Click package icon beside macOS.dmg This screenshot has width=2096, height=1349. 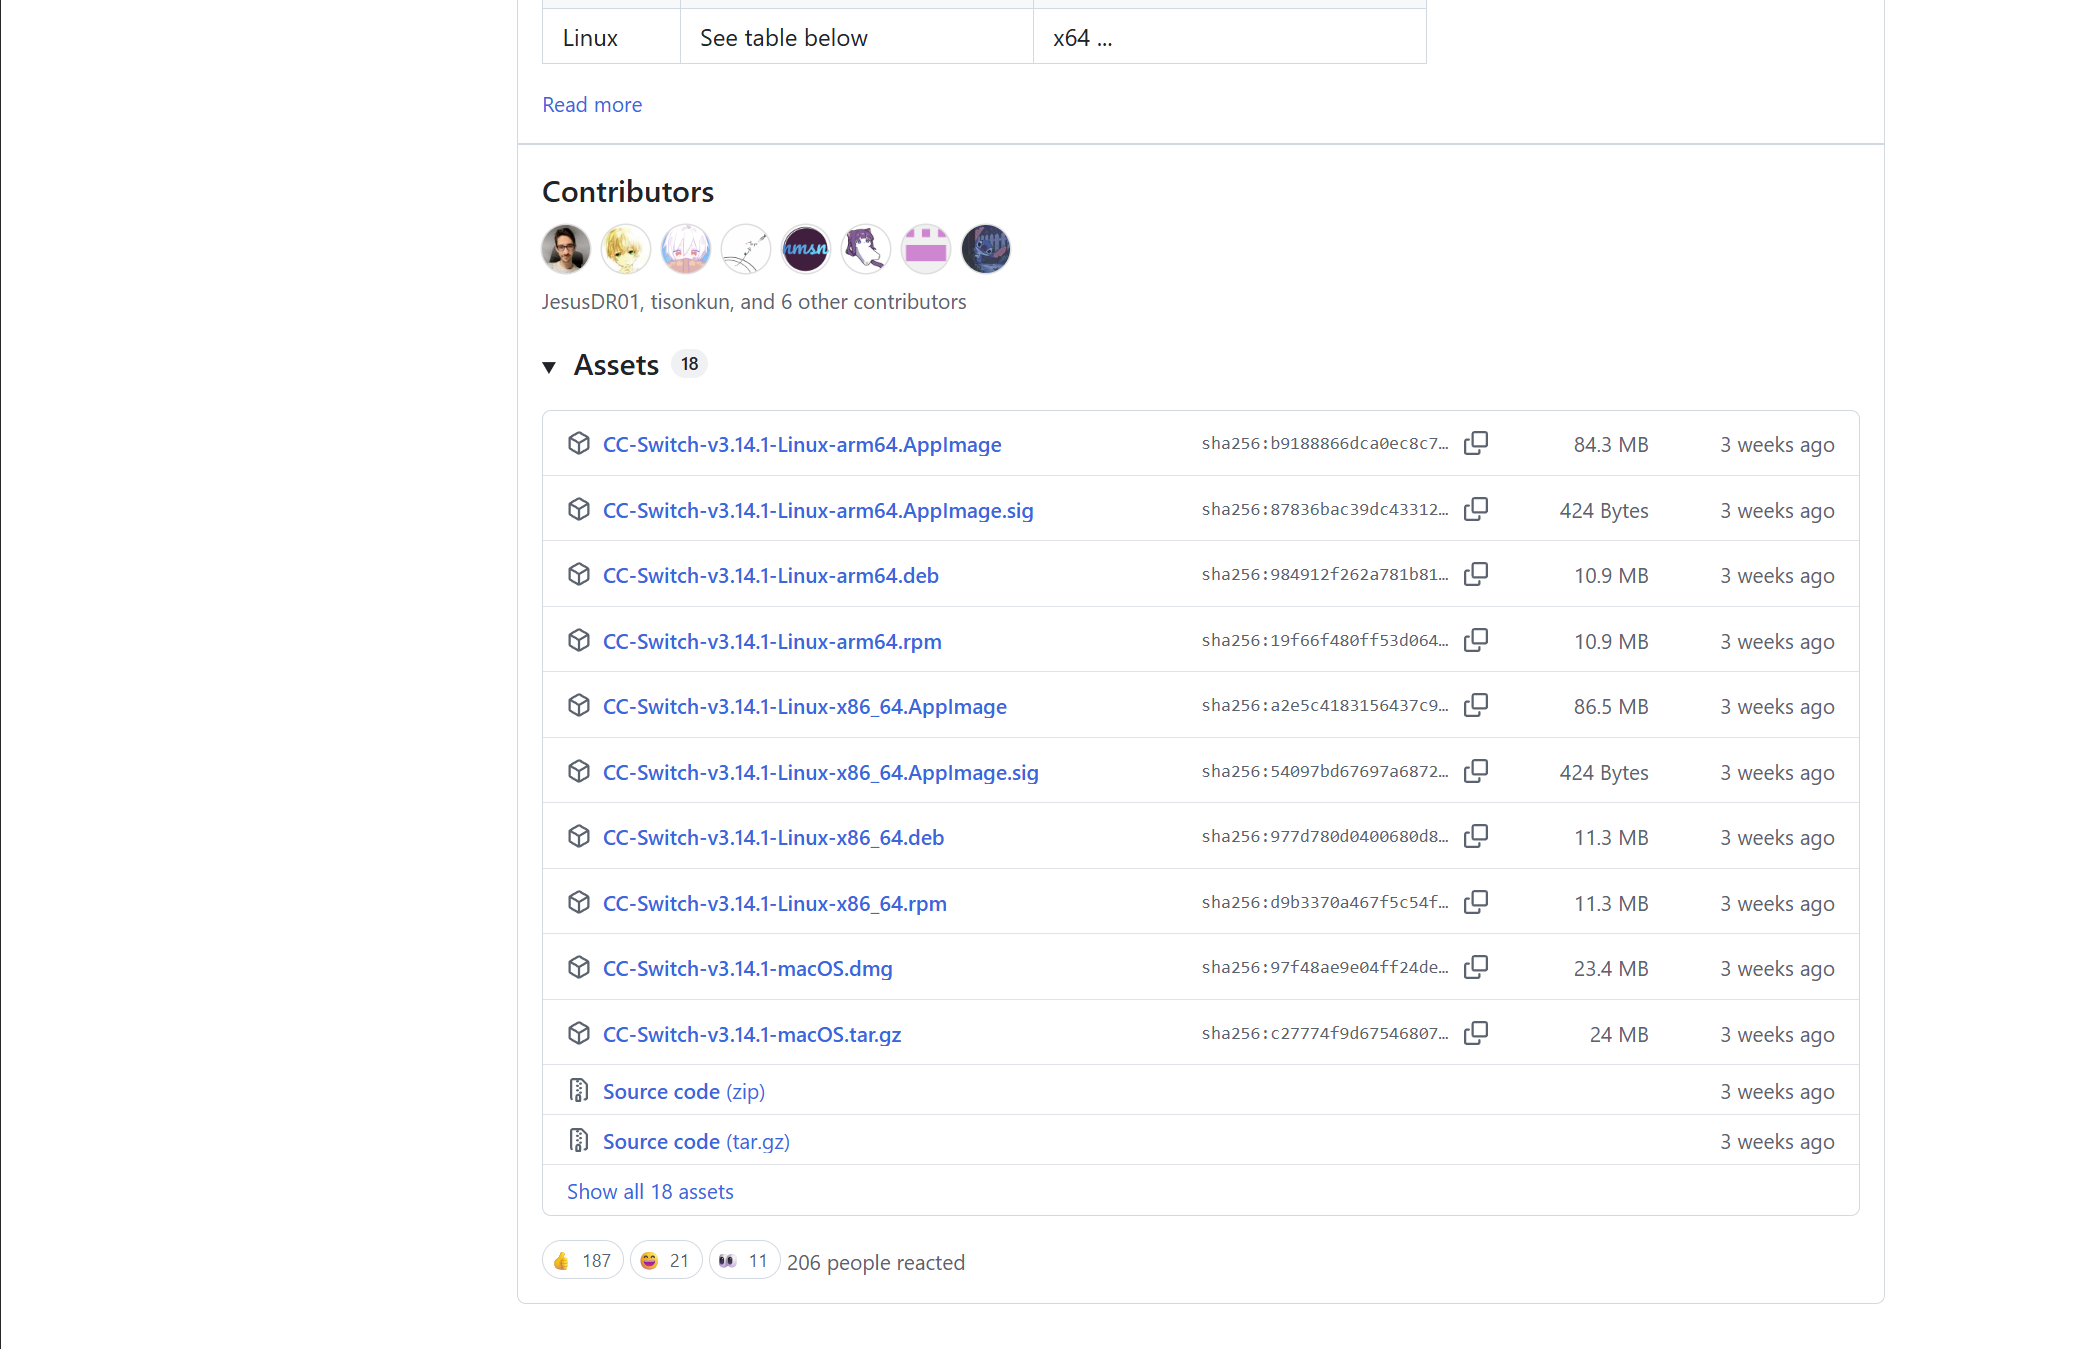coord(579,967)
